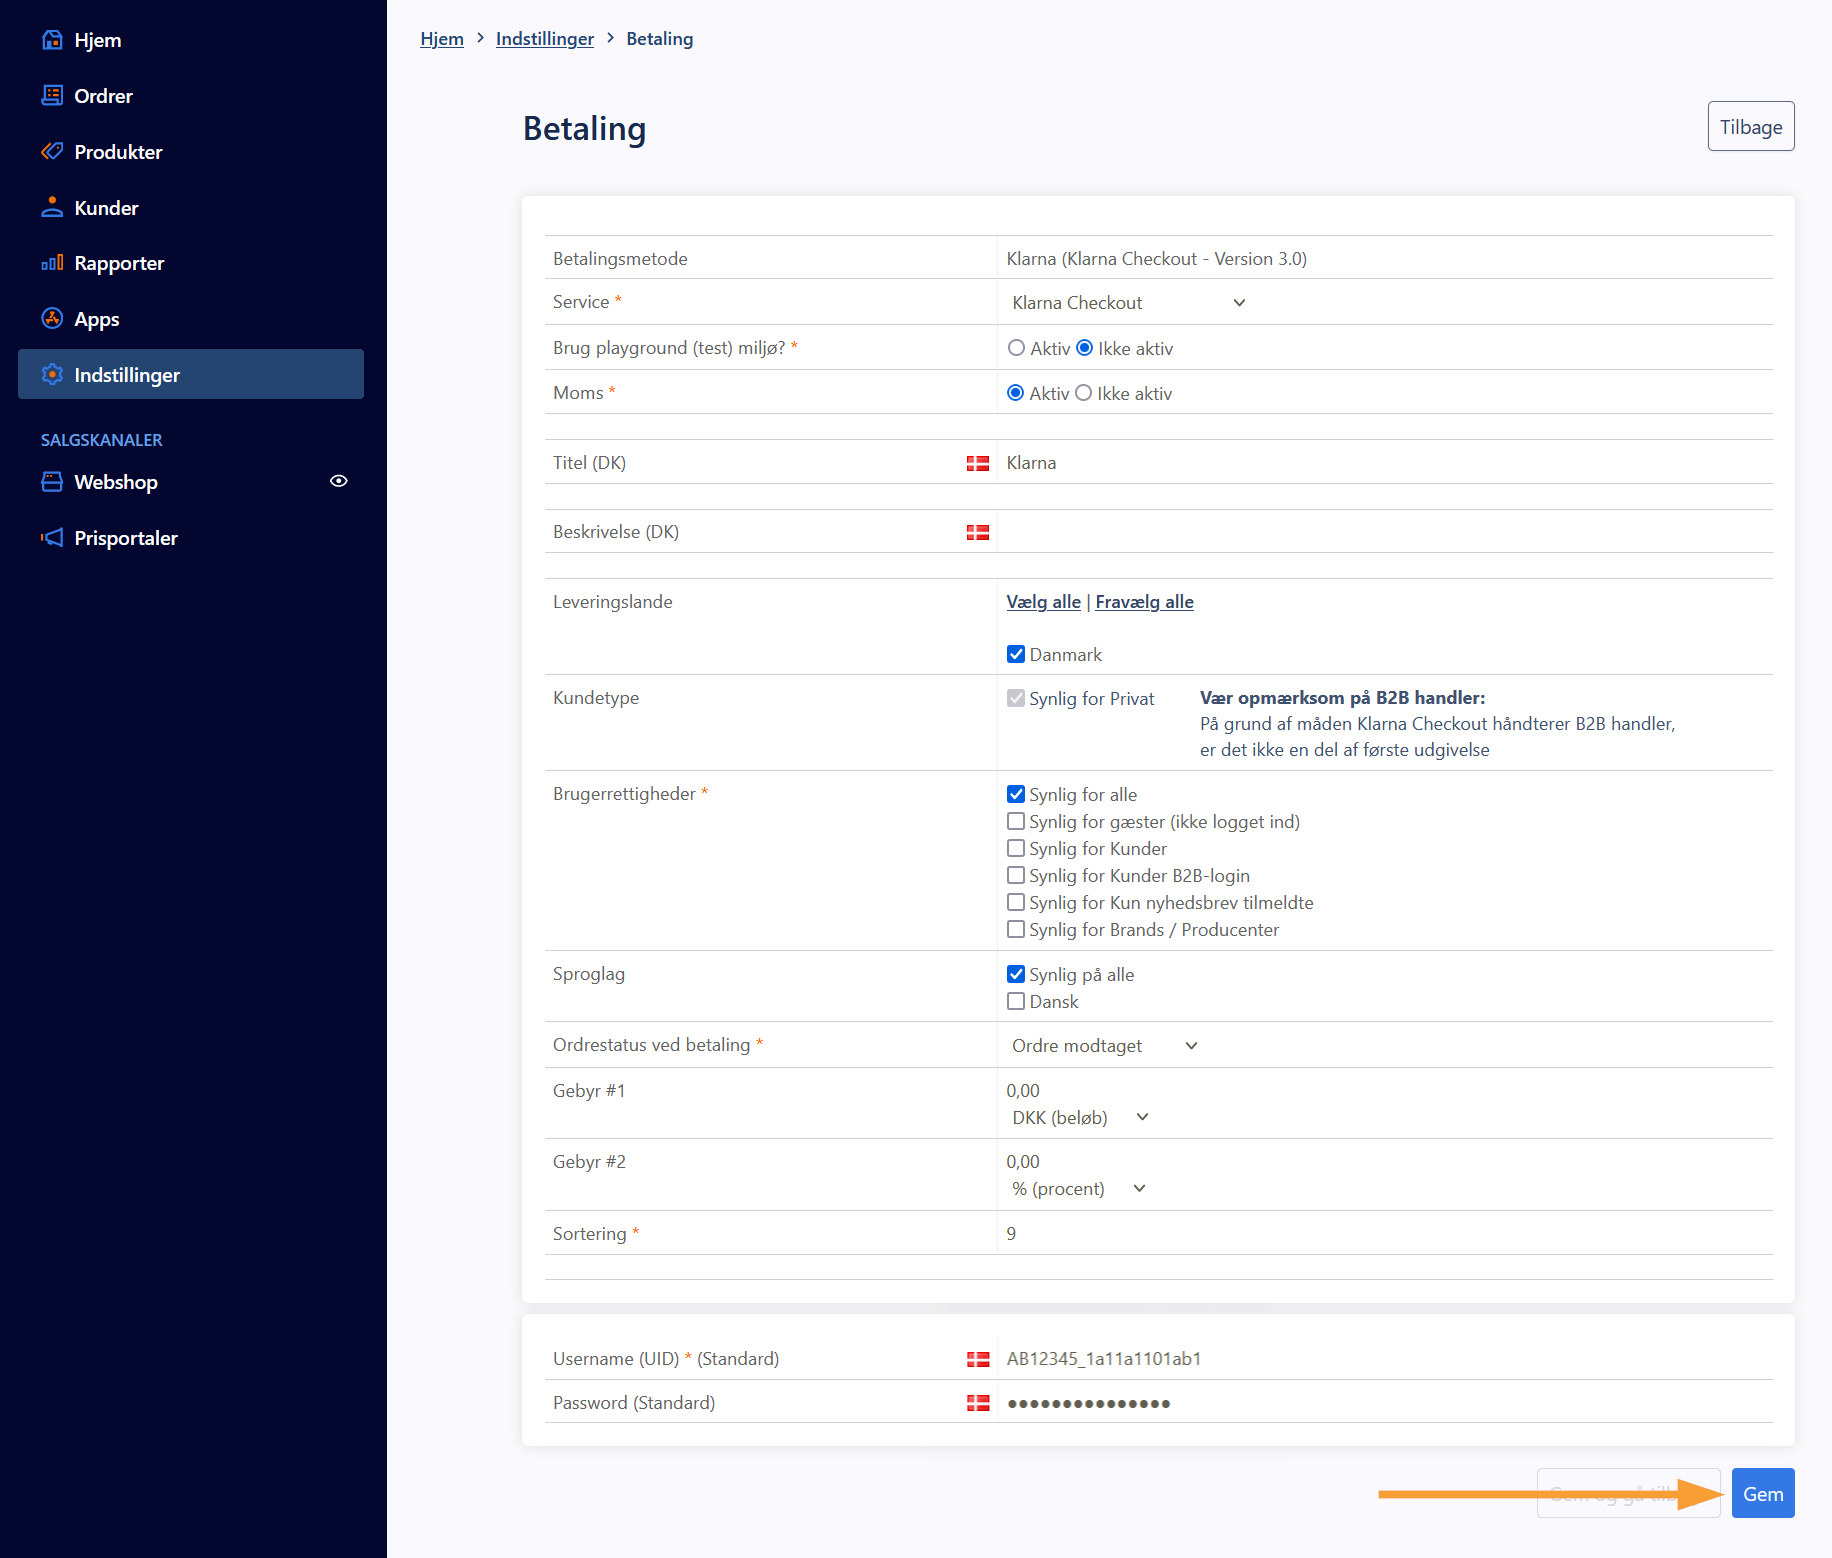The width and height of the screenshot is (1832, 1558).
Task: Click the Username (UID) input field
Action: [x=1385, y=1358]
